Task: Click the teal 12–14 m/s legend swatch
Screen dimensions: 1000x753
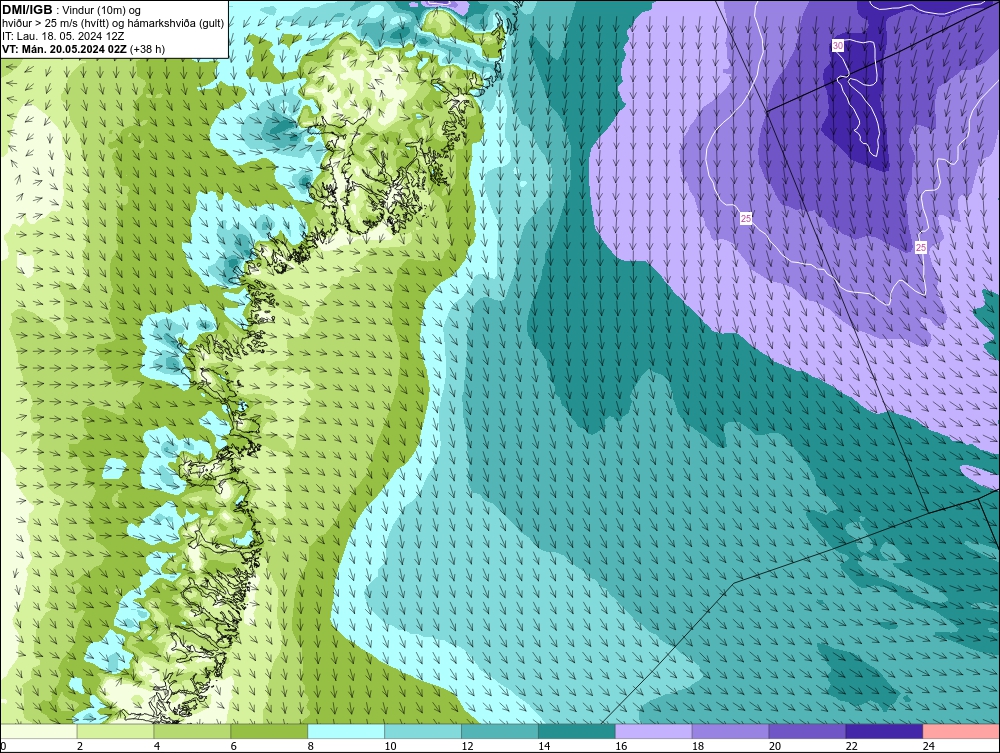Action: pyautogui.click(x=500, y=731)
